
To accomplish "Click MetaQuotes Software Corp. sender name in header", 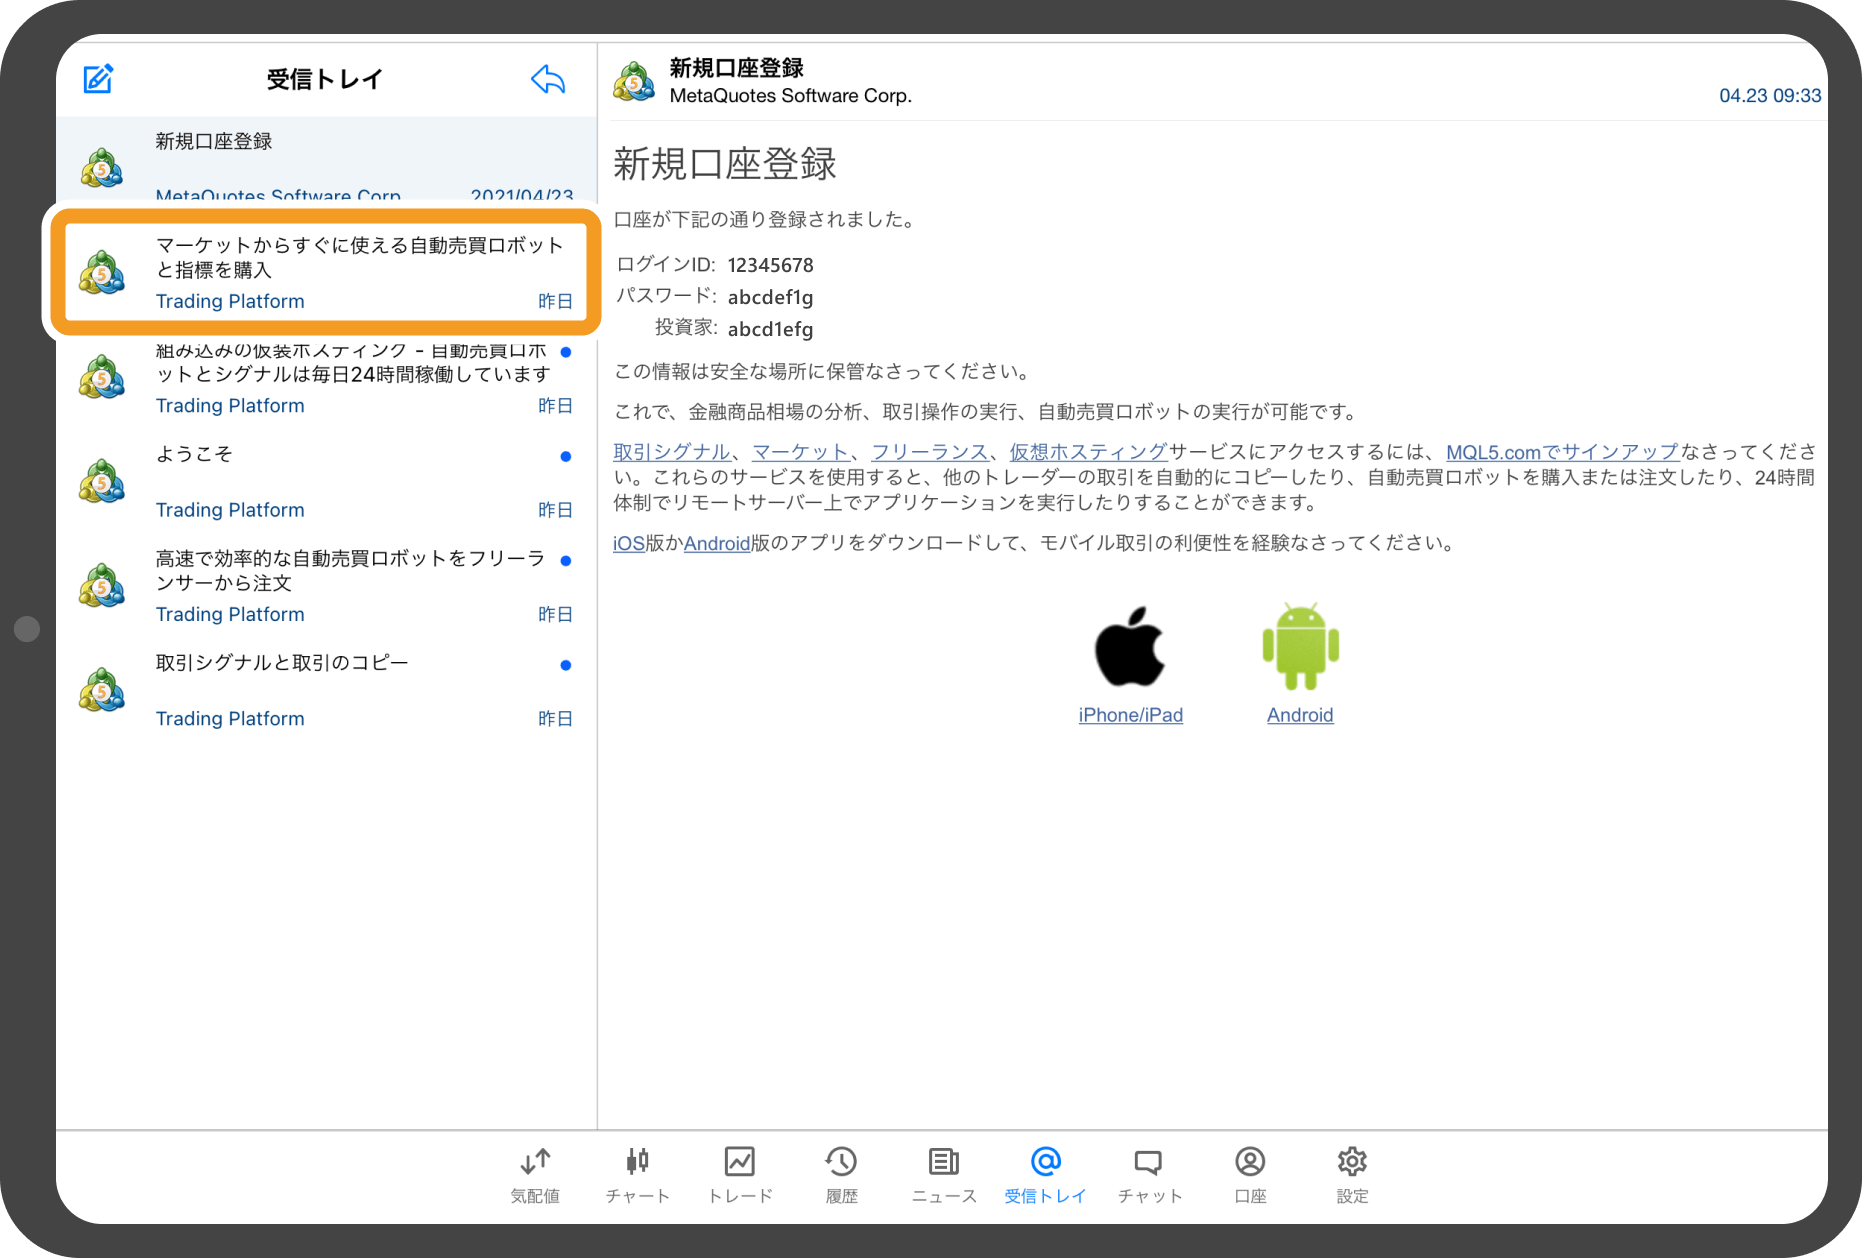I will 790,96.
